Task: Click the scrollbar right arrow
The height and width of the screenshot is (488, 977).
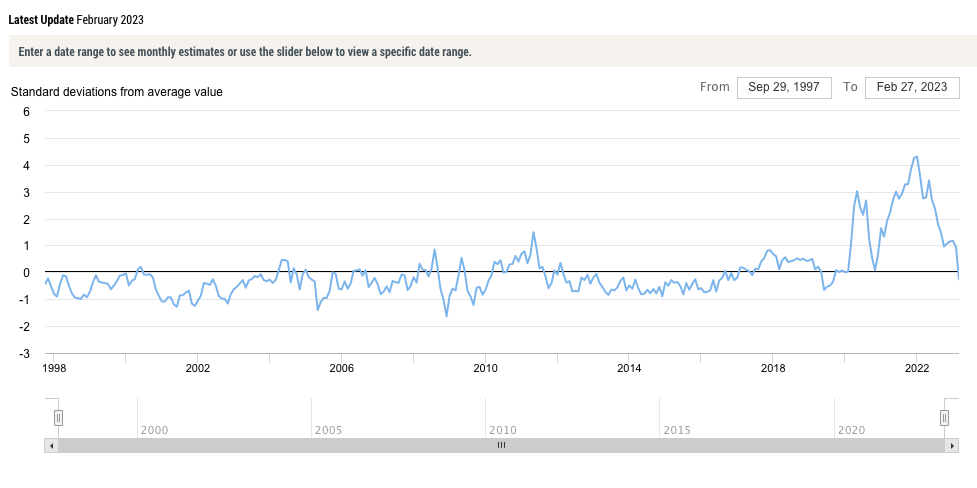Action: point(952,446)
